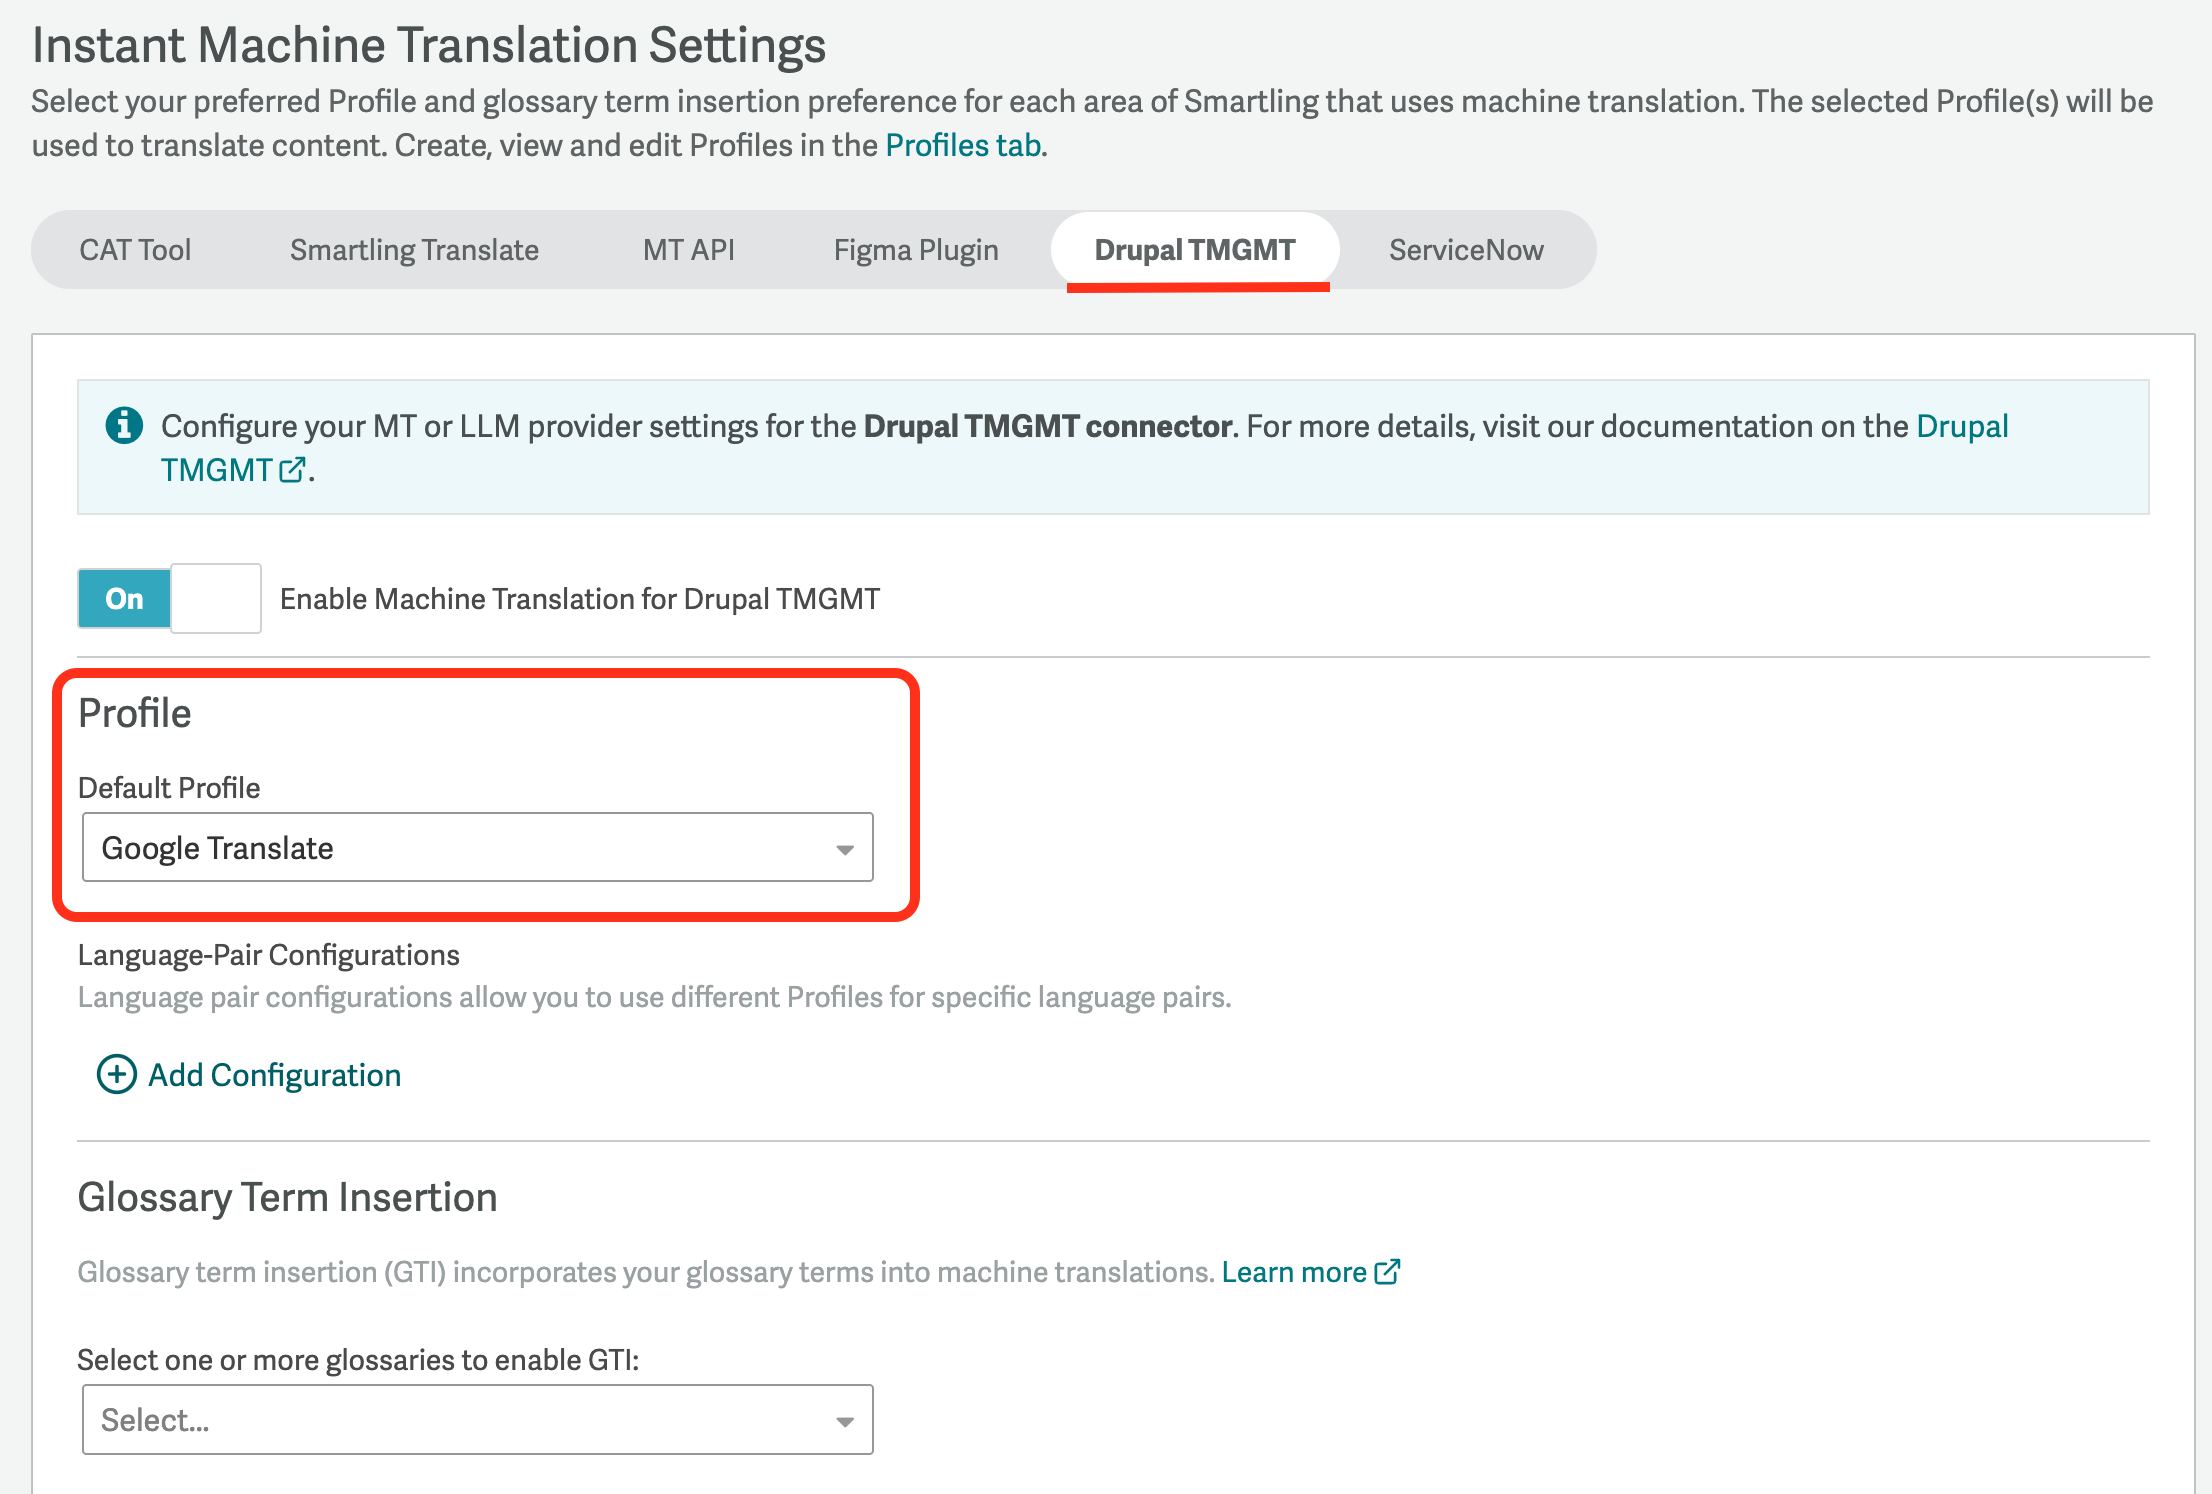Click the 'Instant Machine Translation Settings' heading

point(429,46)
